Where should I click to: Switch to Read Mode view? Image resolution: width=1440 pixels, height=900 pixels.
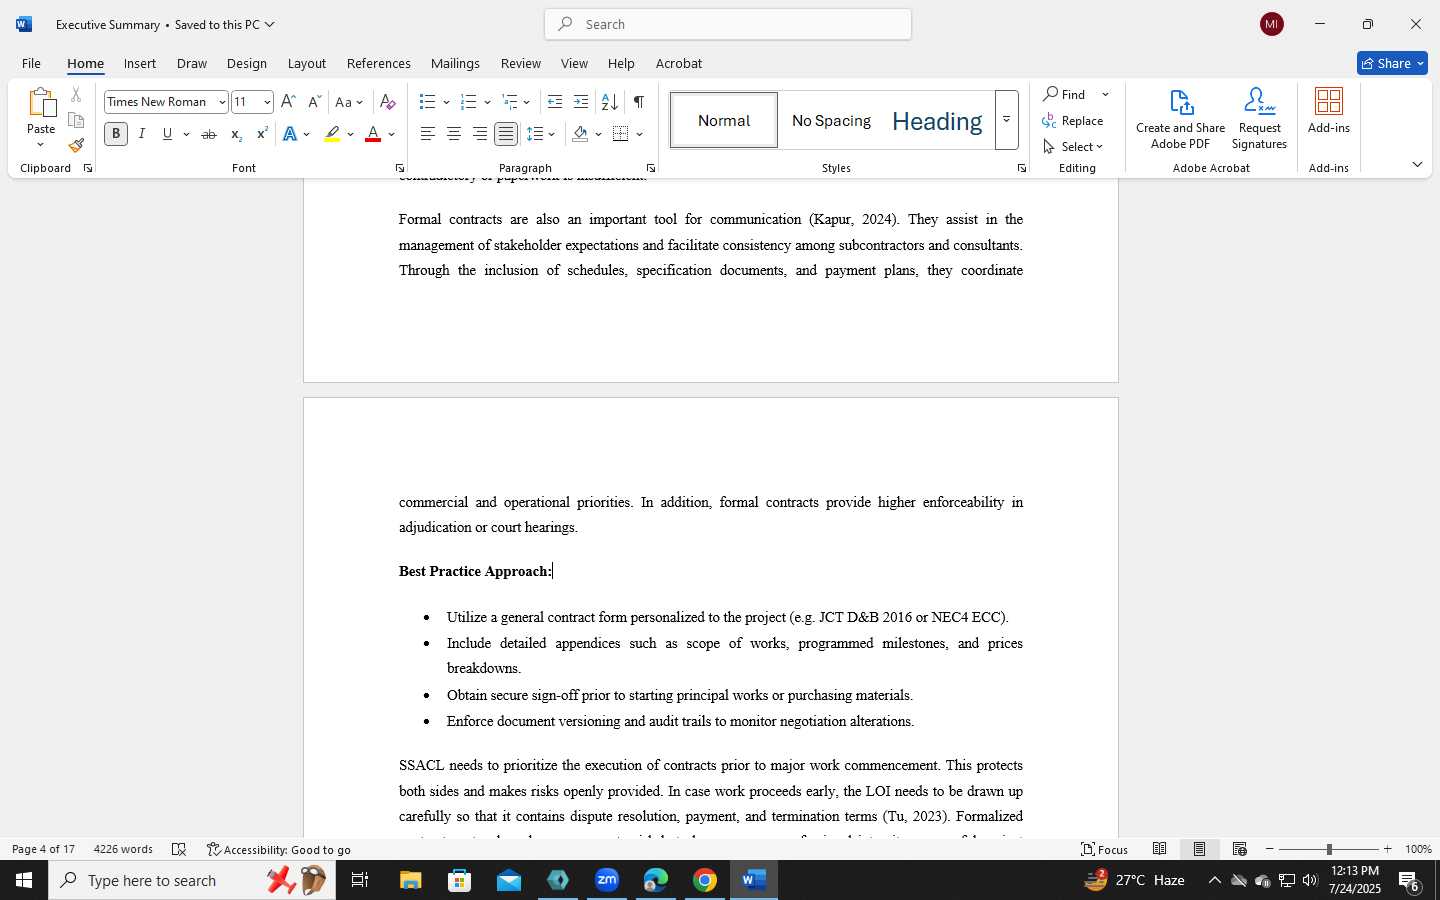click(x=1159, y=849)
